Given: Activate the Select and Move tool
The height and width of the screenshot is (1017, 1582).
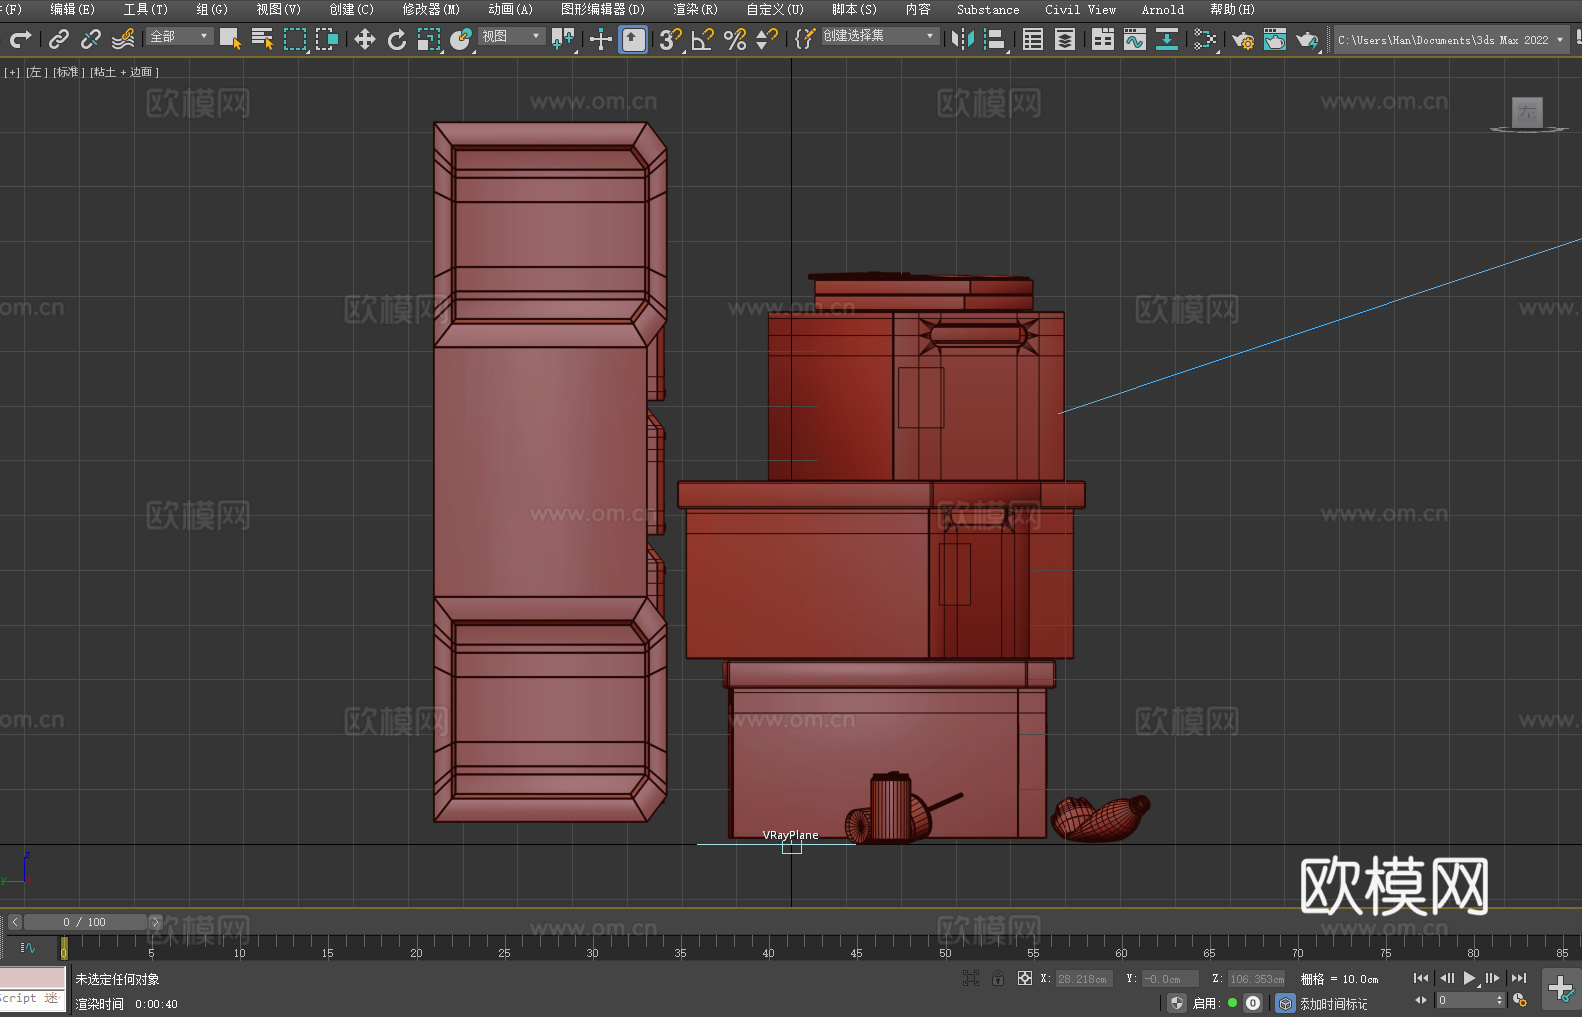Looking at the screenshot, I should (x=365, y=39).
